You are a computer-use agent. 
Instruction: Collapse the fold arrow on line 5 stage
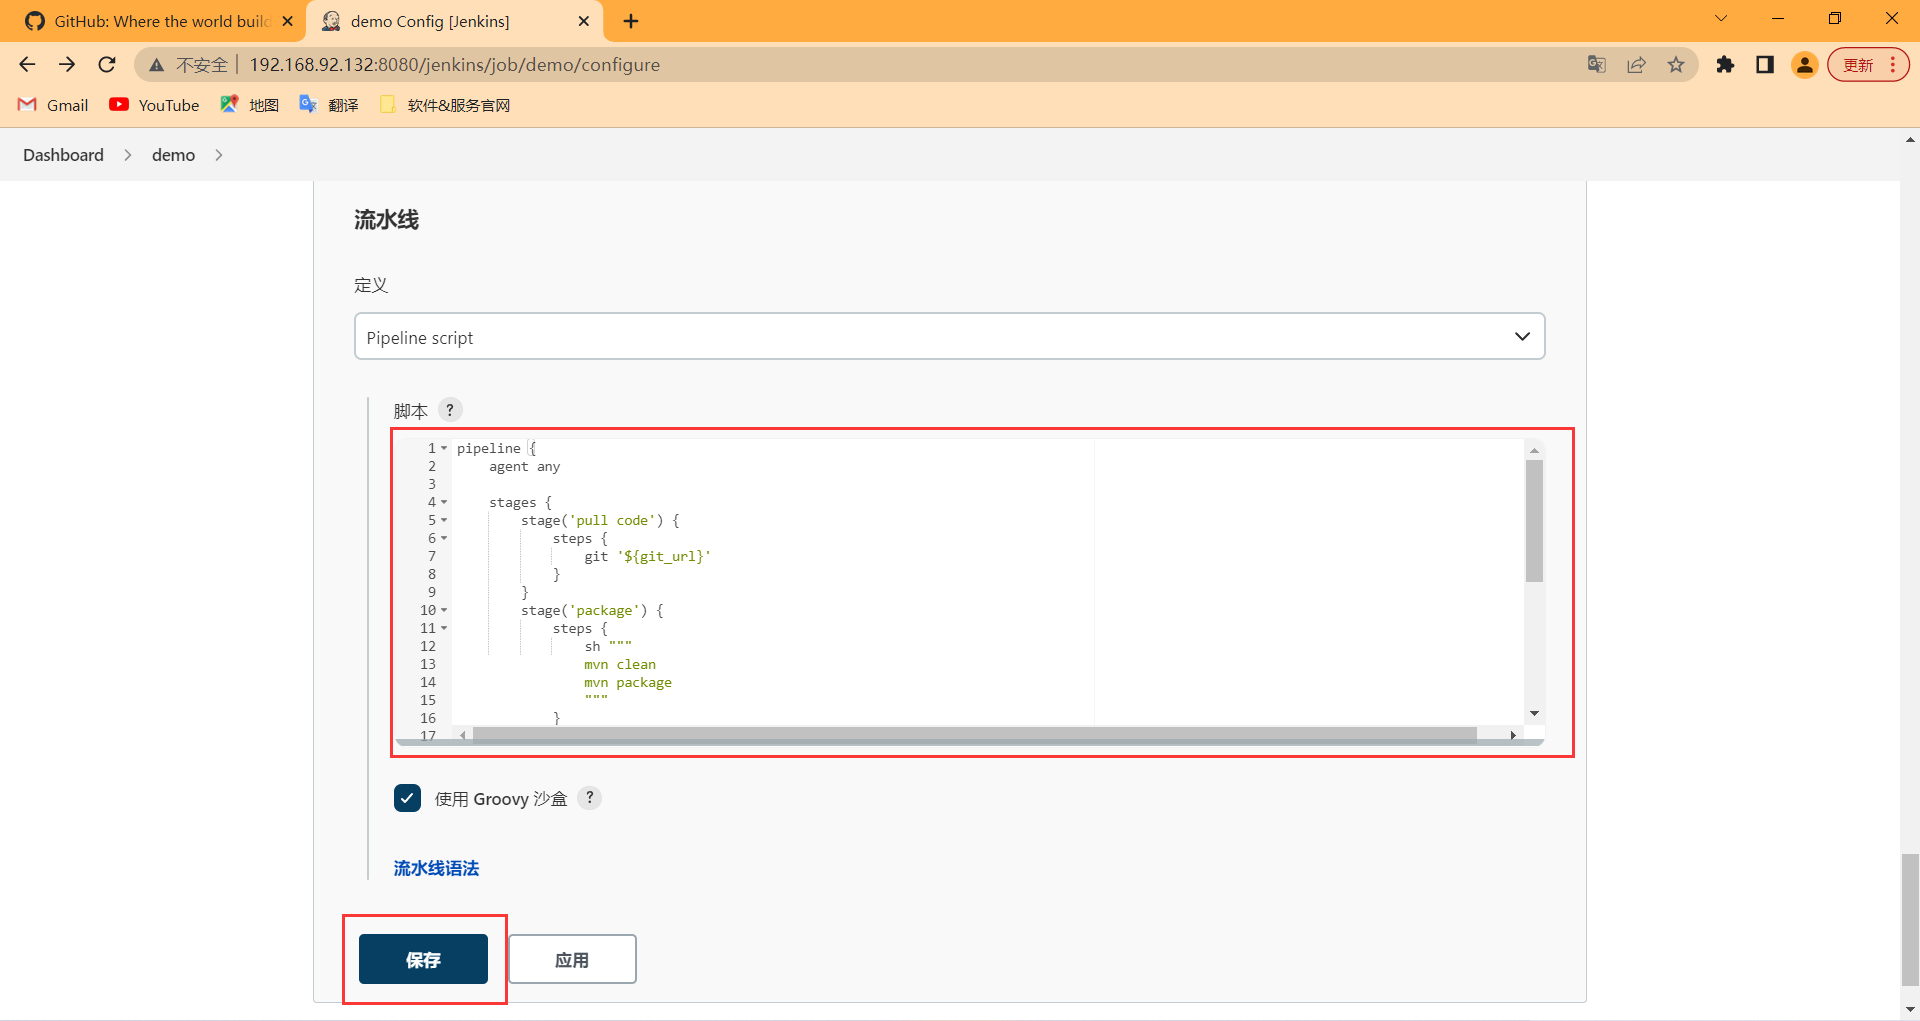click(444, 520)
